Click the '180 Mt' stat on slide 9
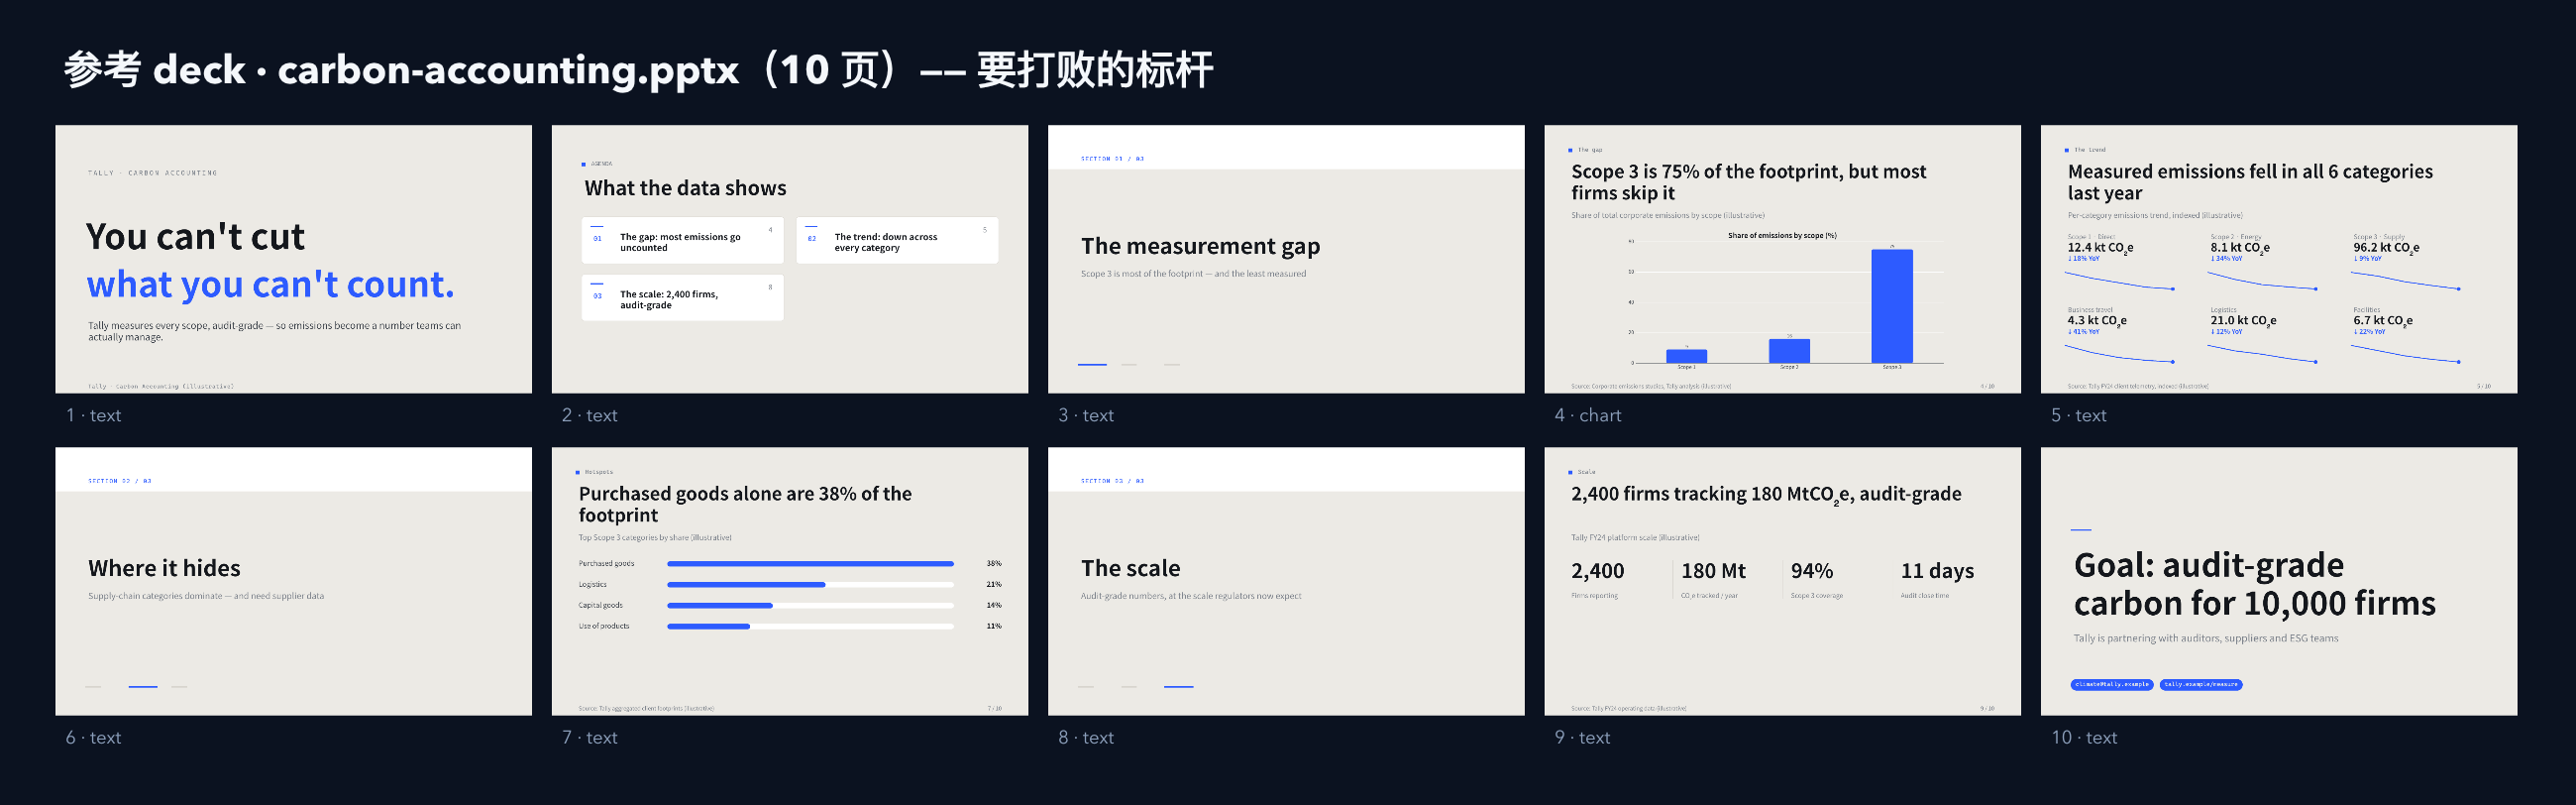Image resolution: width=2576 pixels, height=805 pixels. (1713, 571)
